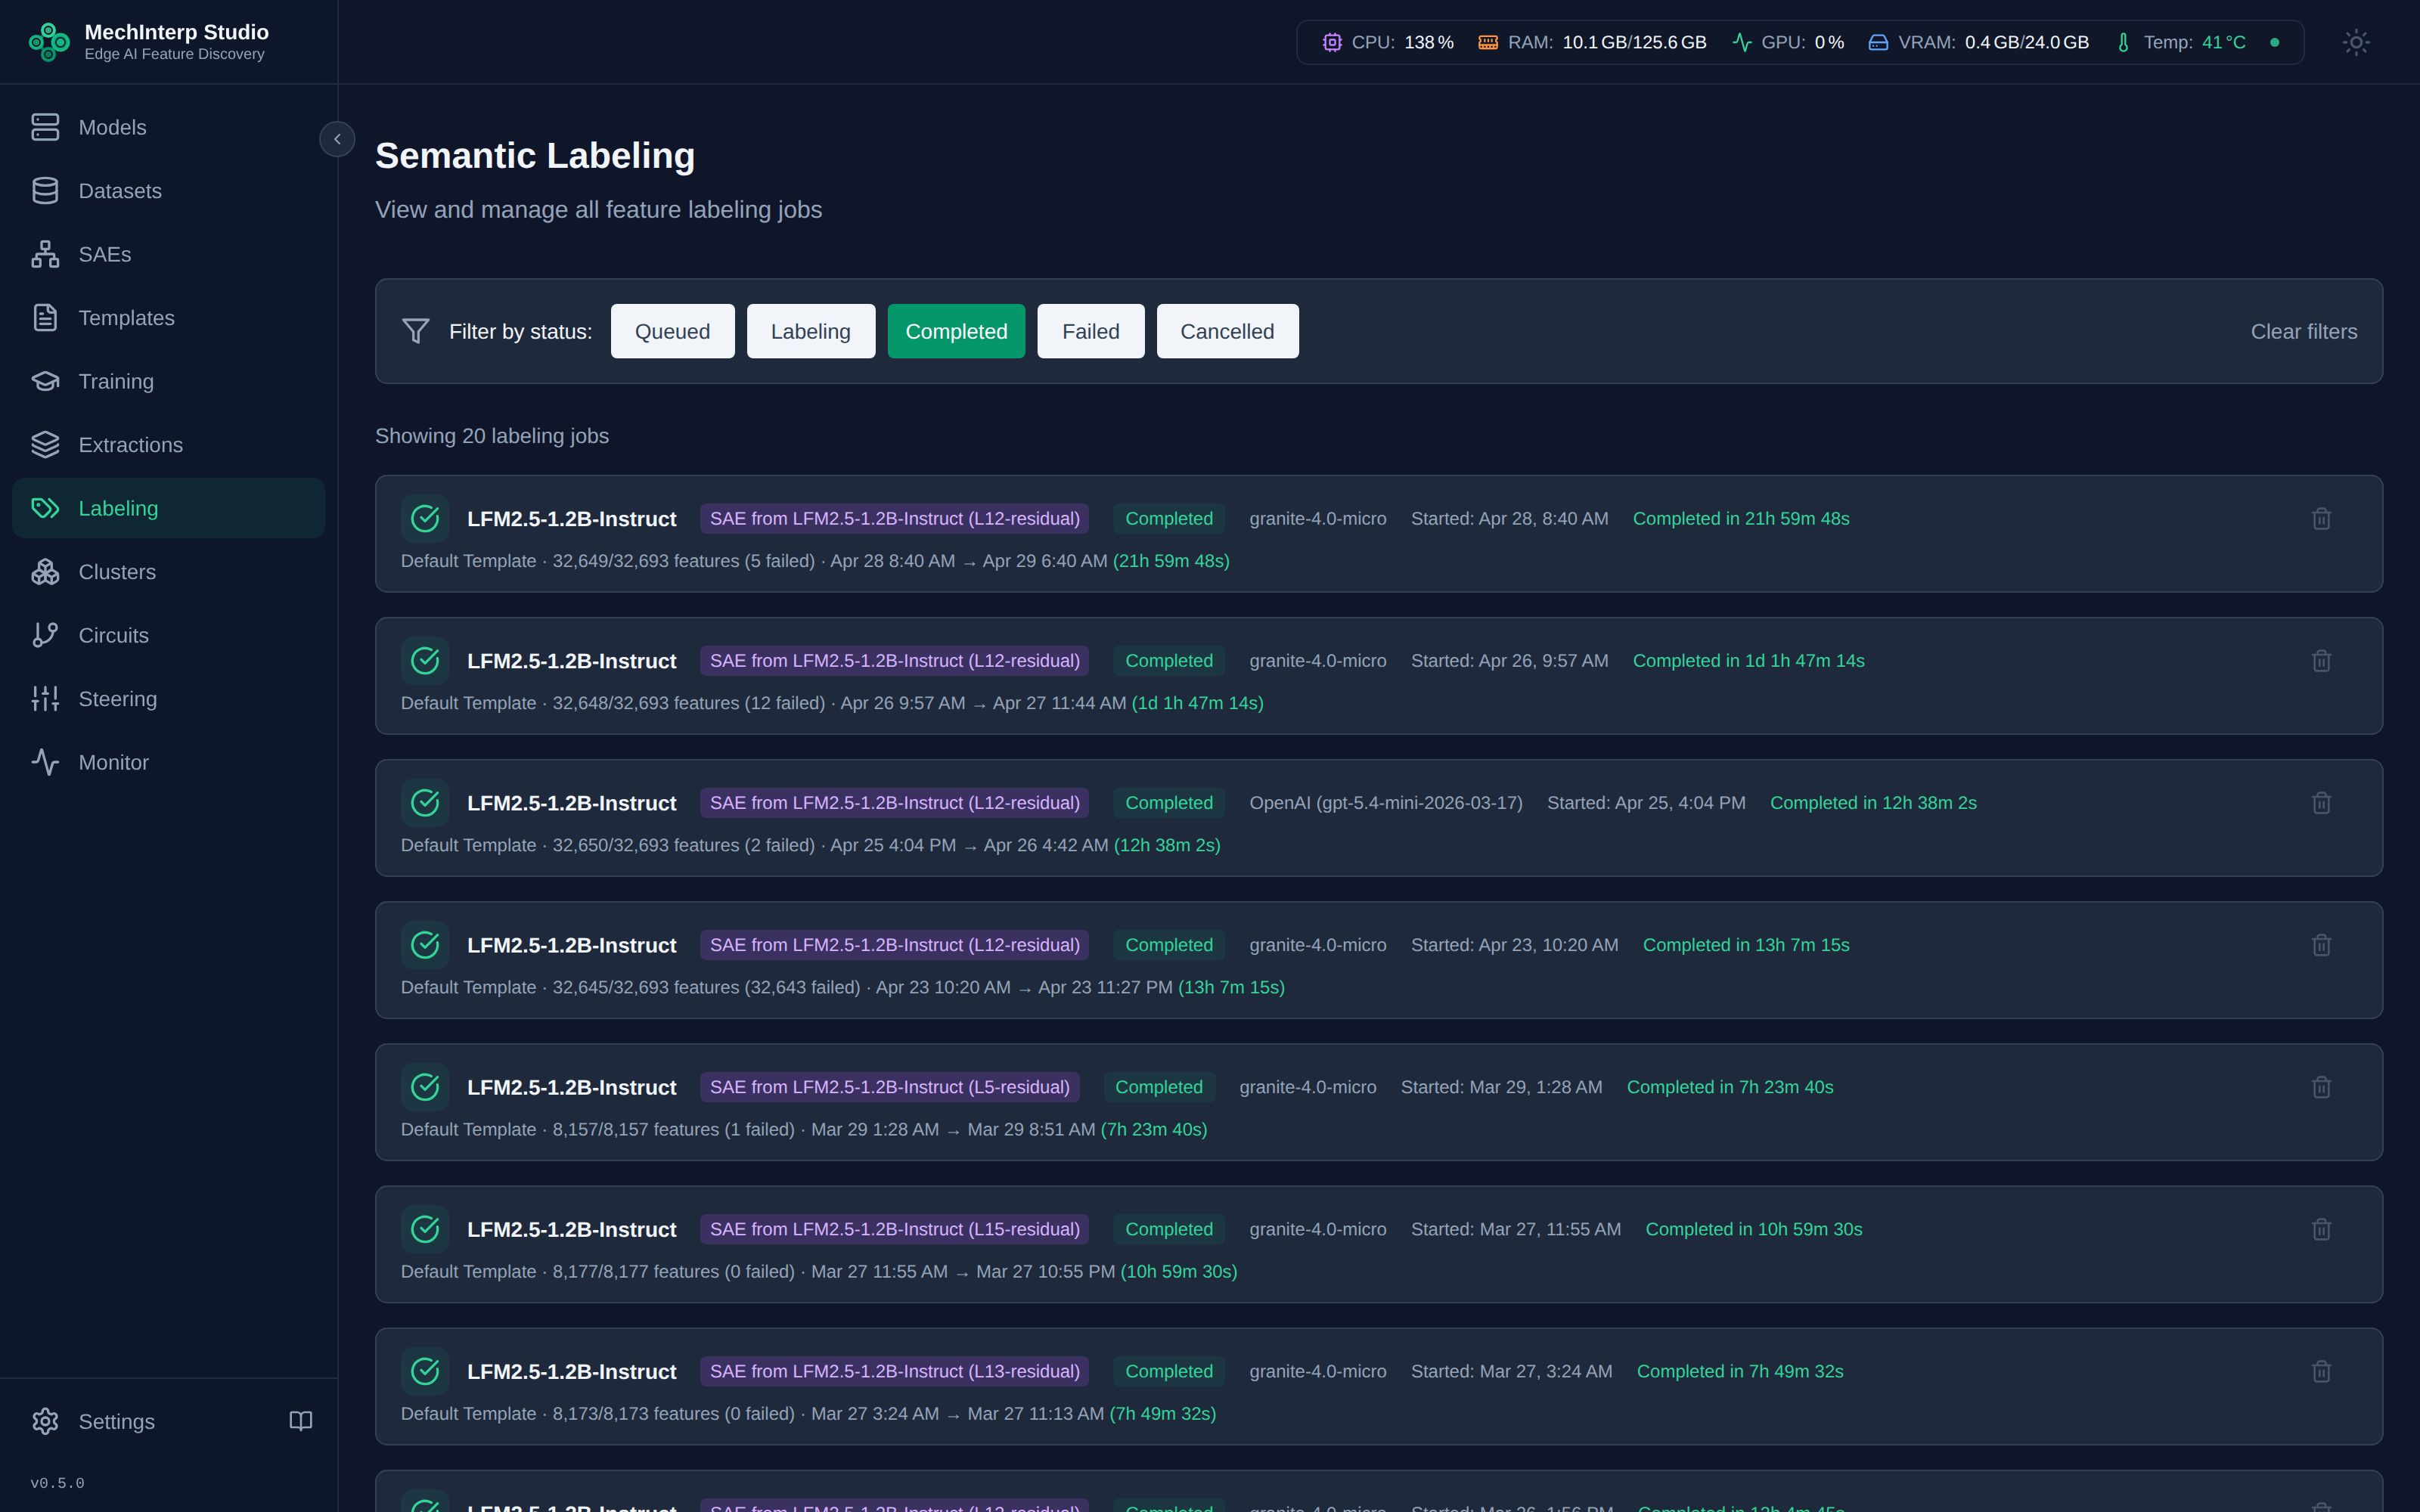2420x1512 pixels.
Task: Open Models via its sidebar icon
Action: (45, 127)
